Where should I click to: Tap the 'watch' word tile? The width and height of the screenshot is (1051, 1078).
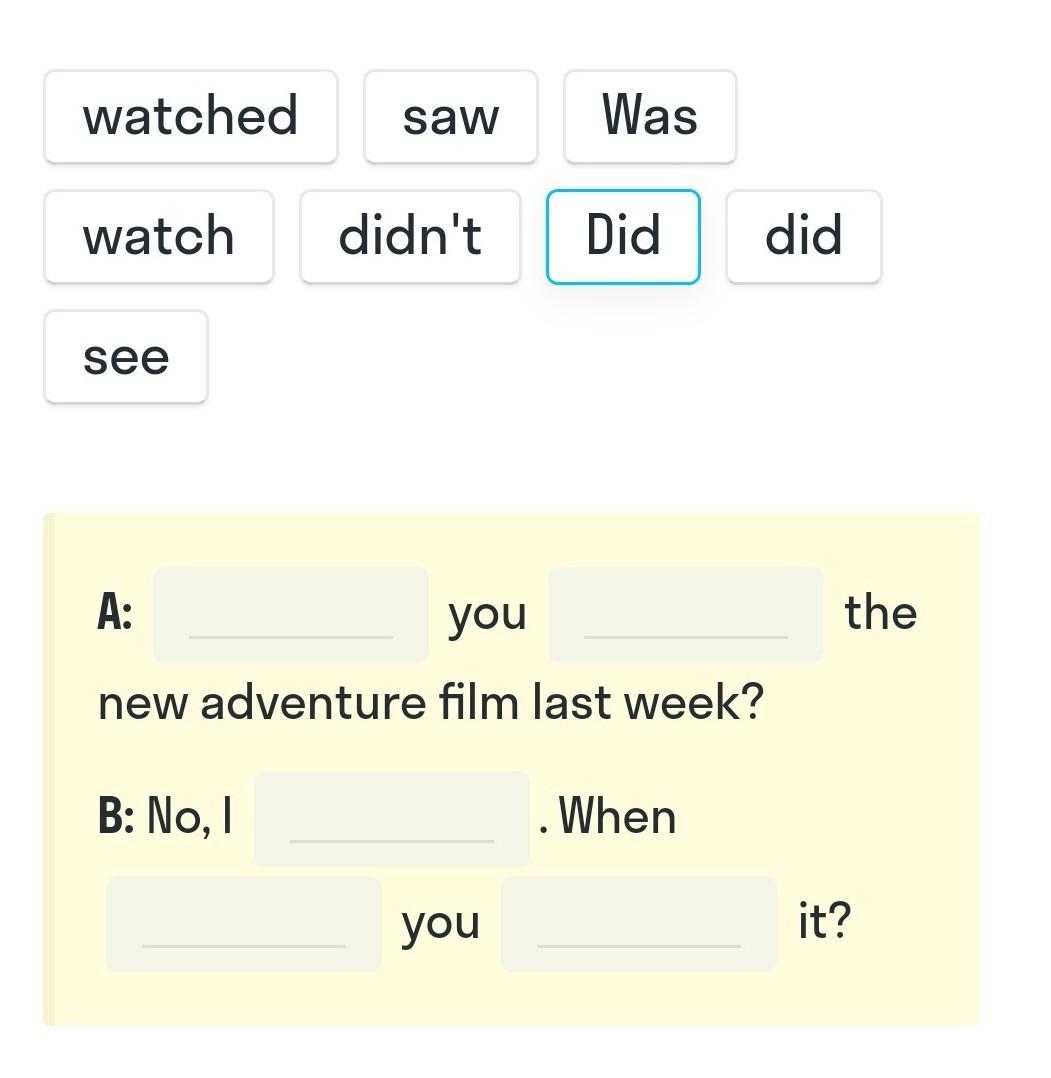(x=159, y=236)
